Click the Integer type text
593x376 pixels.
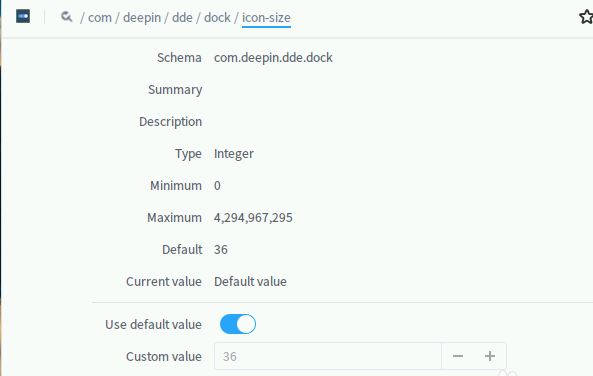(234, 154)
